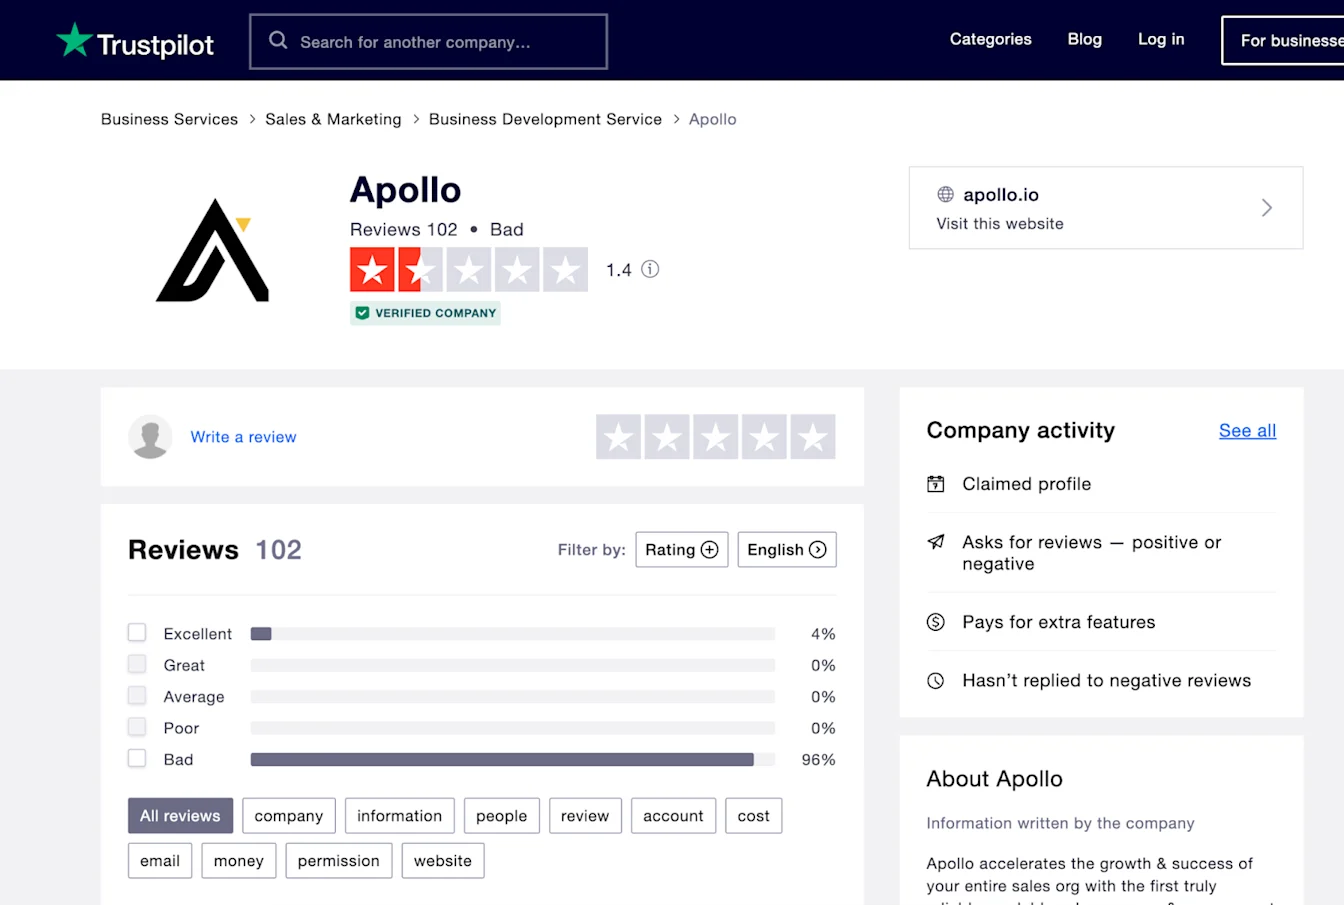Filter reviews by the money tag

coord(239,861)
